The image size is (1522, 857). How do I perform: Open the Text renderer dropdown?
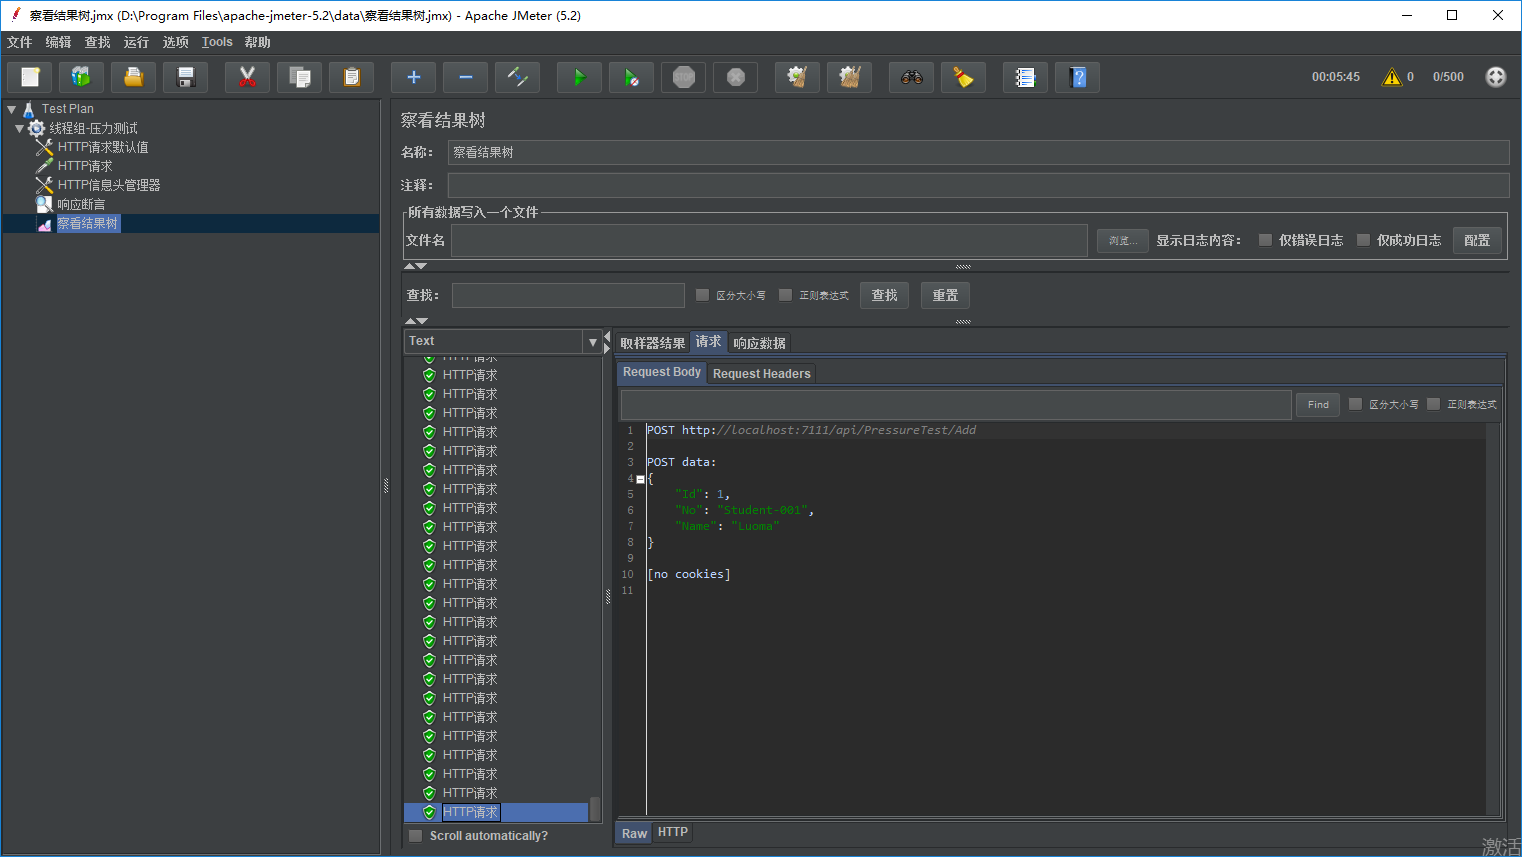point(592,342)
